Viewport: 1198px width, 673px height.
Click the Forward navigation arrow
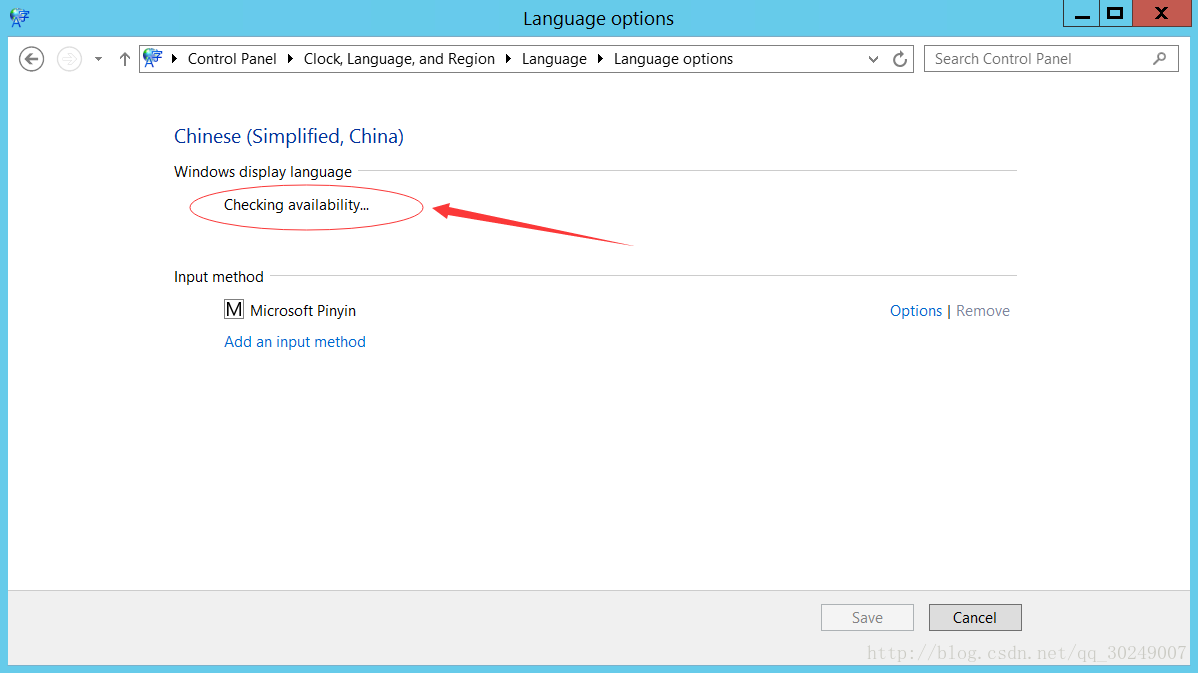(x=69, y=59)
